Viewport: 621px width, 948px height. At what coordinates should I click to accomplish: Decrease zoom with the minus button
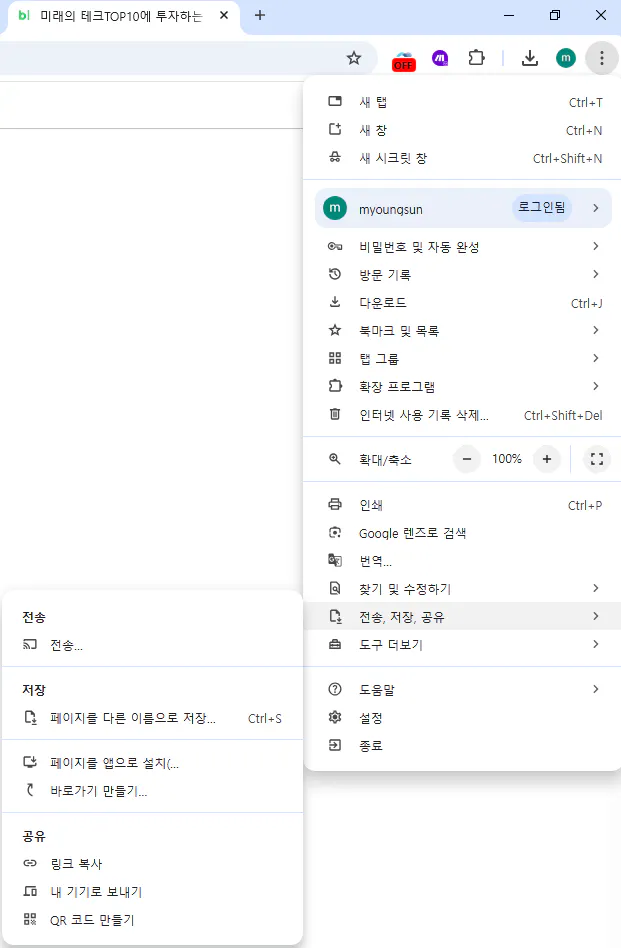(x=467, y=459)
